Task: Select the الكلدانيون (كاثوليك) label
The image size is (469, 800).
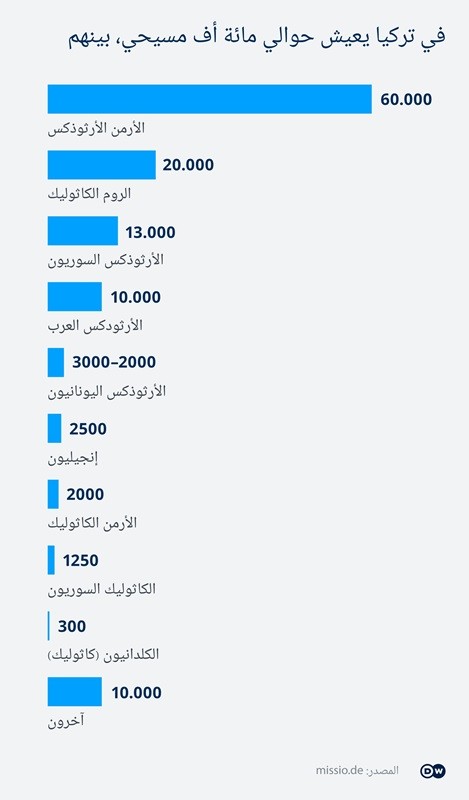Action: coord(103,654)
